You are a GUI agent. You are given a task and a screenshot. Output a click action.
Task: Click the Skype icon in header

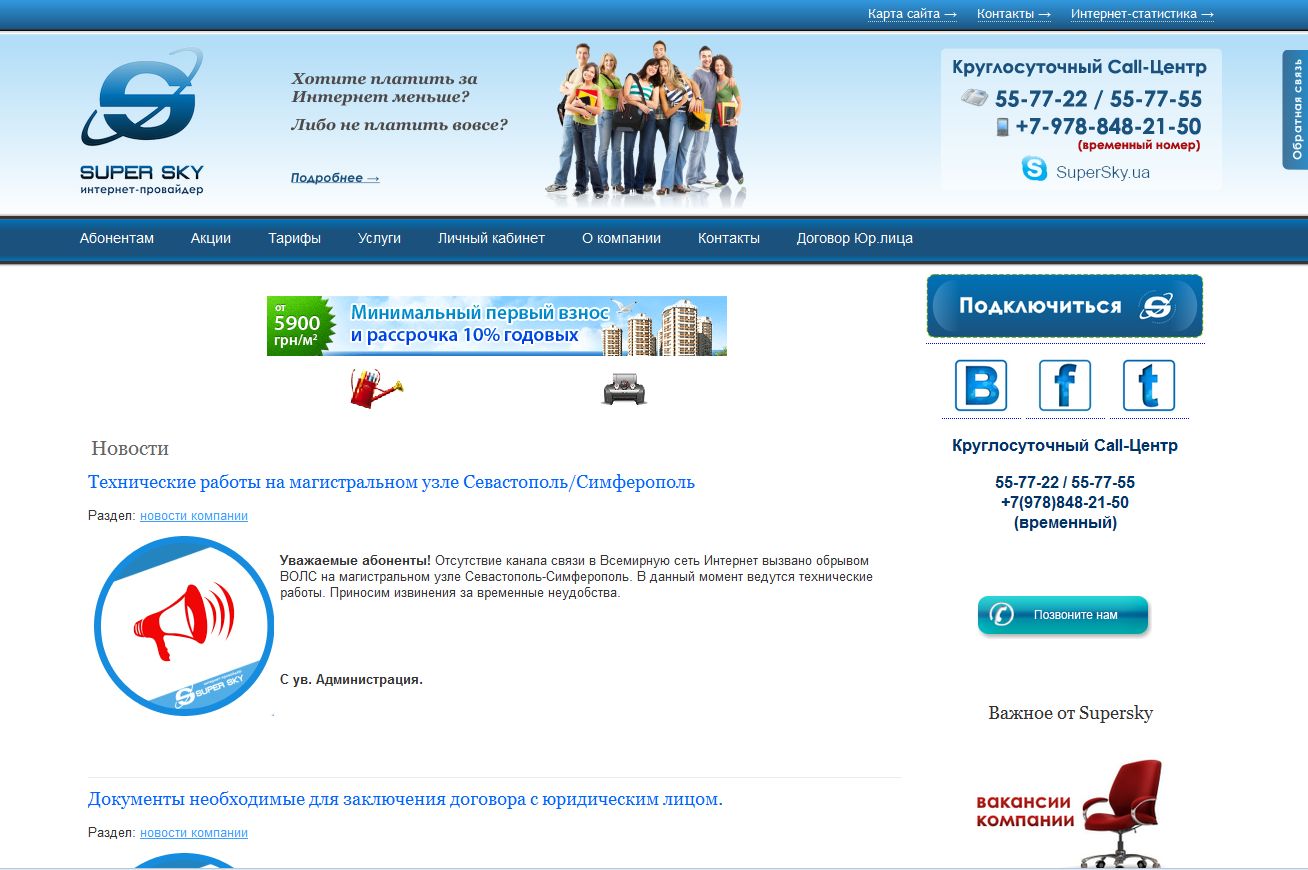coord(1034,169)
